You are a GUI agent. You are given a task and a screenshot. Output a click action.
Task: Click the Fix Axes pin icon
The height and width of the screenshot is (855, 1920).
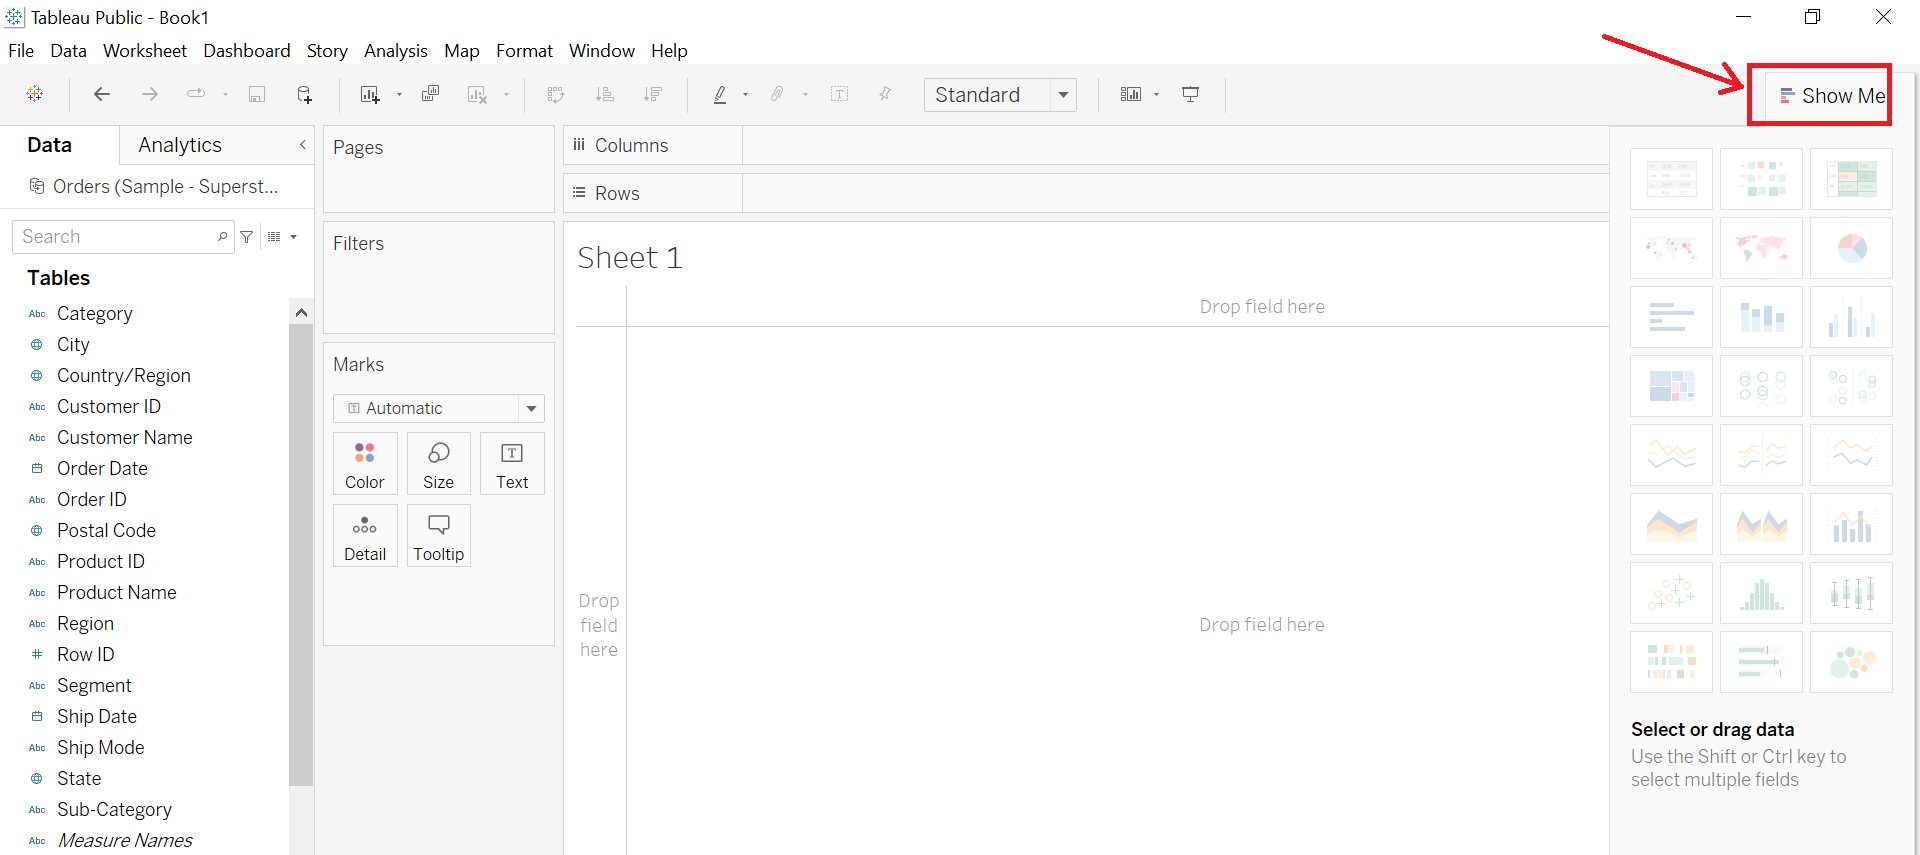[885, 94]
